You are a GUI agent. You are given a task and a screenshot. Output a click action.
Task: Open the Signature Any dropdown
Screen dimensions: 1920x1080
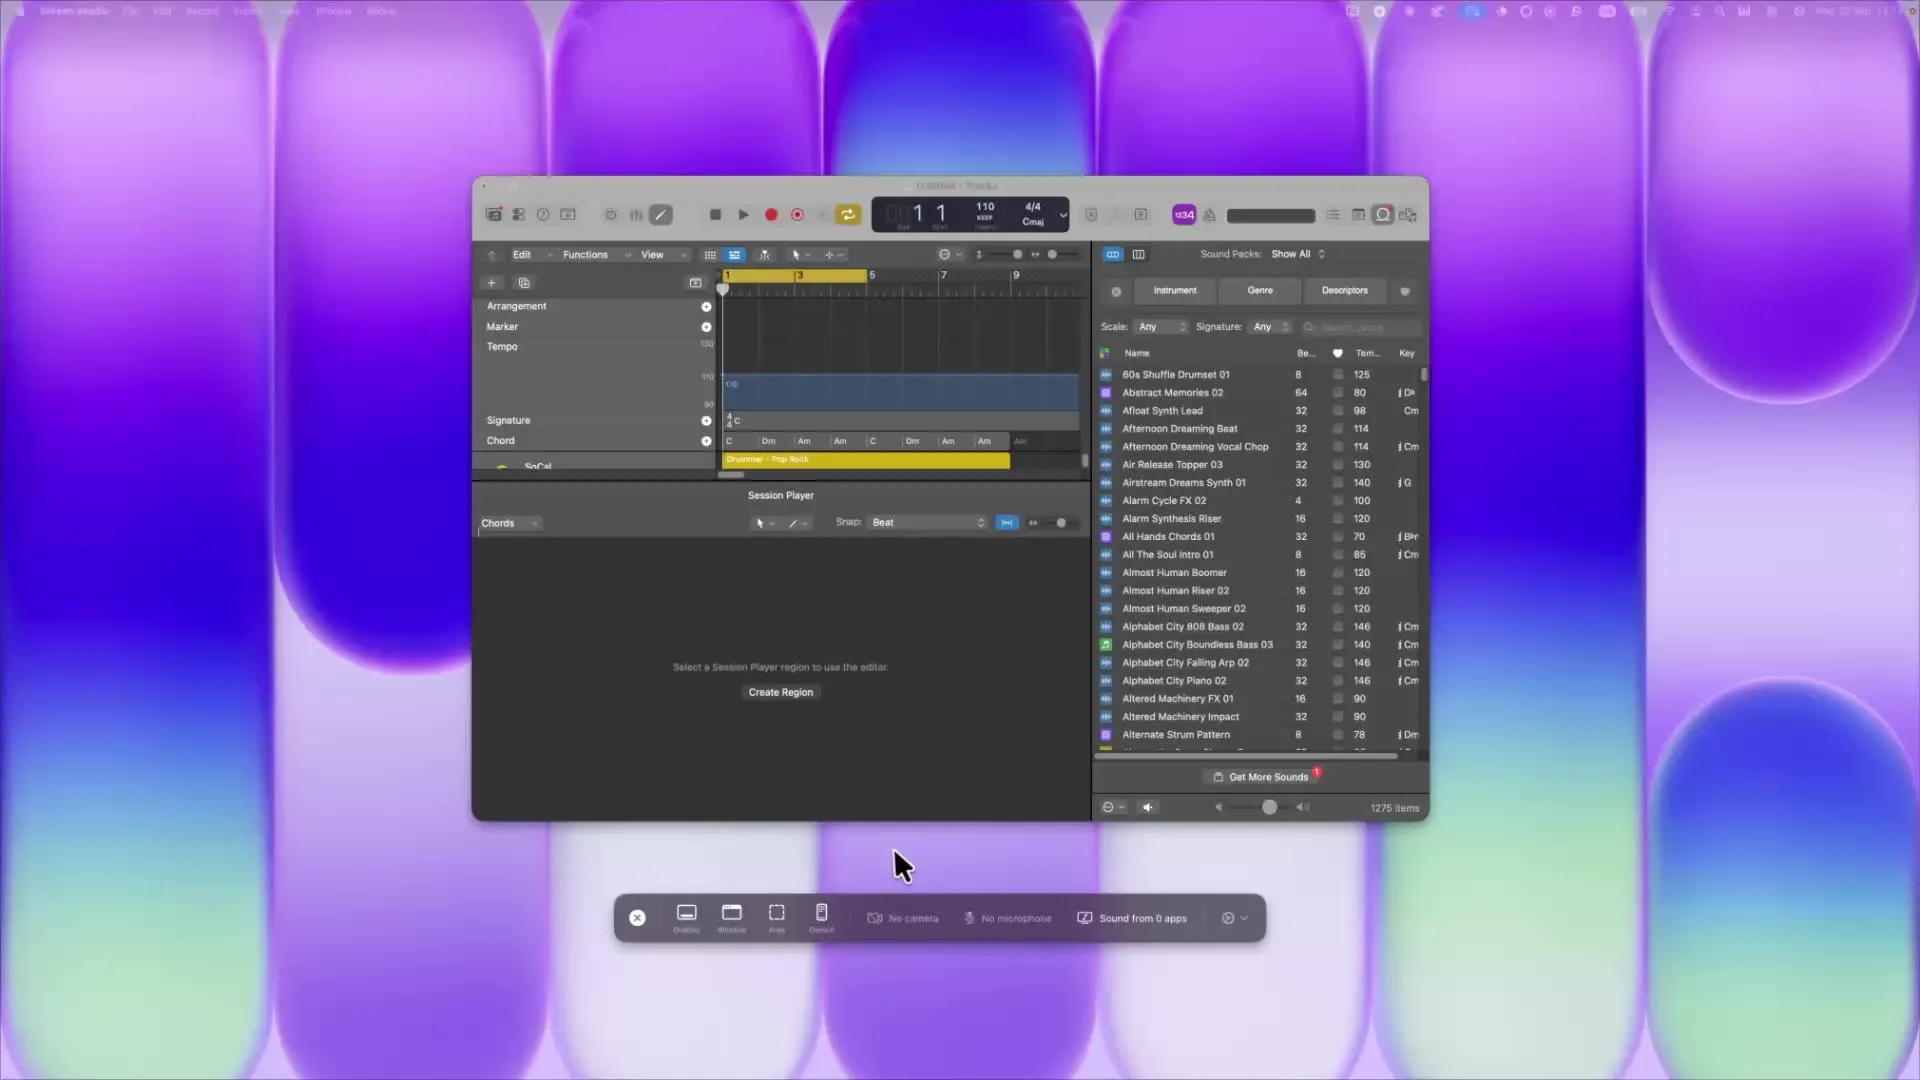[1272, 327]
